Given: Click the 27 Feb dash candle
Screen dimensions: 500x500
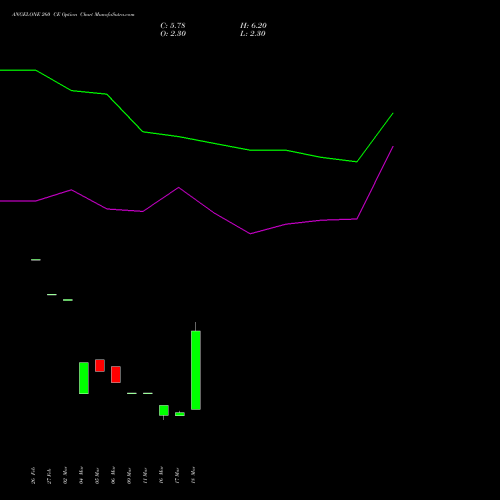Looking at the screenshot, I should pyautogui.click(x=52, y=294).
